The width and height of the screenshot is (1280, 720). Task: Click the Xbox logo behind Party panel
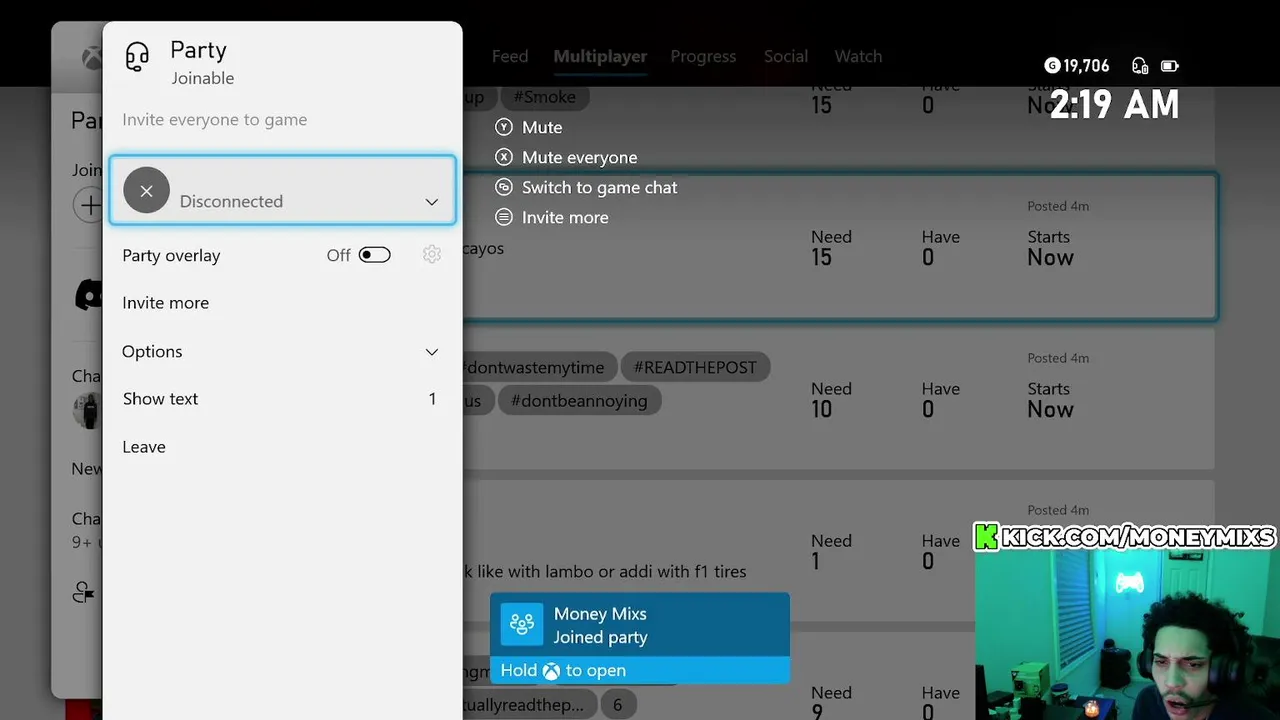92,58
